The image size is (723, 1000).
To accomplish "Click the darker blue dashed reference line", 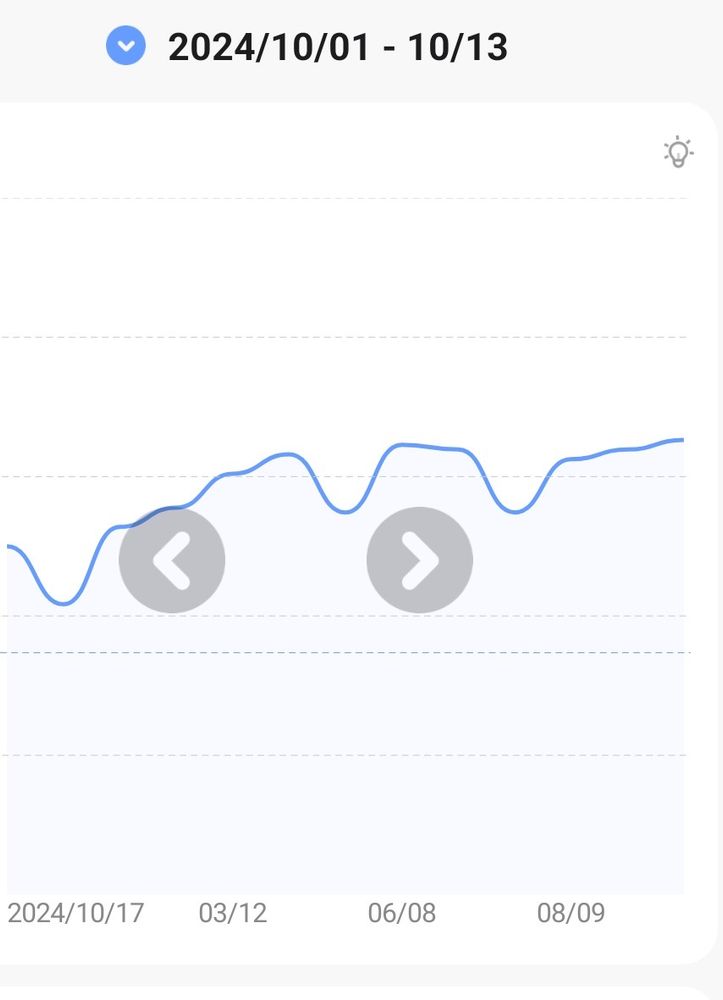I will pos(345,652).
